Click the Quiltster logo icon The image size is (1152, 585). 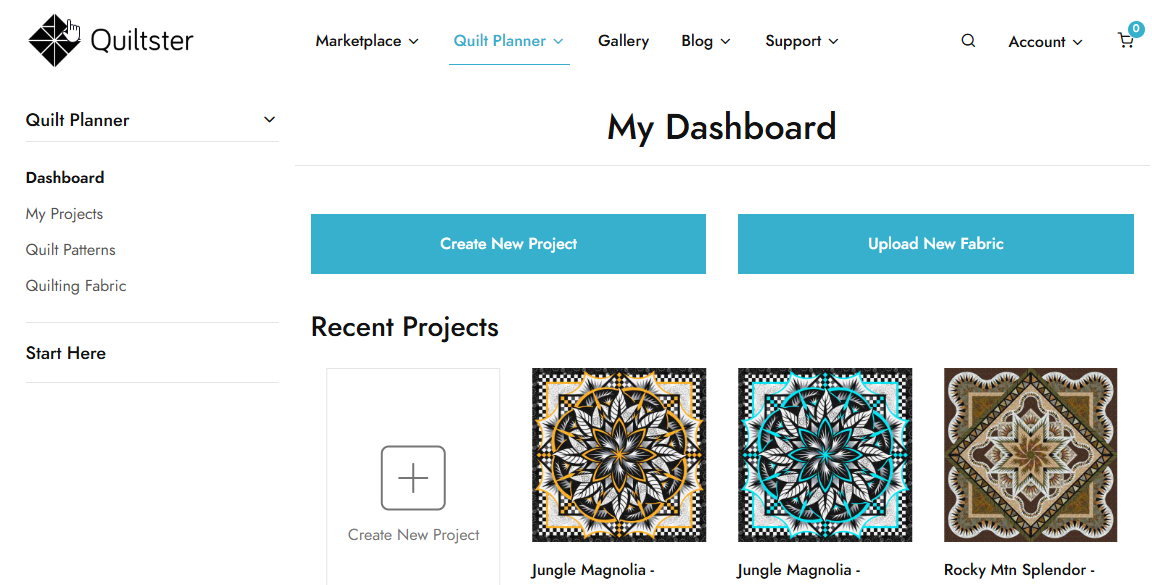coord(54,41)
